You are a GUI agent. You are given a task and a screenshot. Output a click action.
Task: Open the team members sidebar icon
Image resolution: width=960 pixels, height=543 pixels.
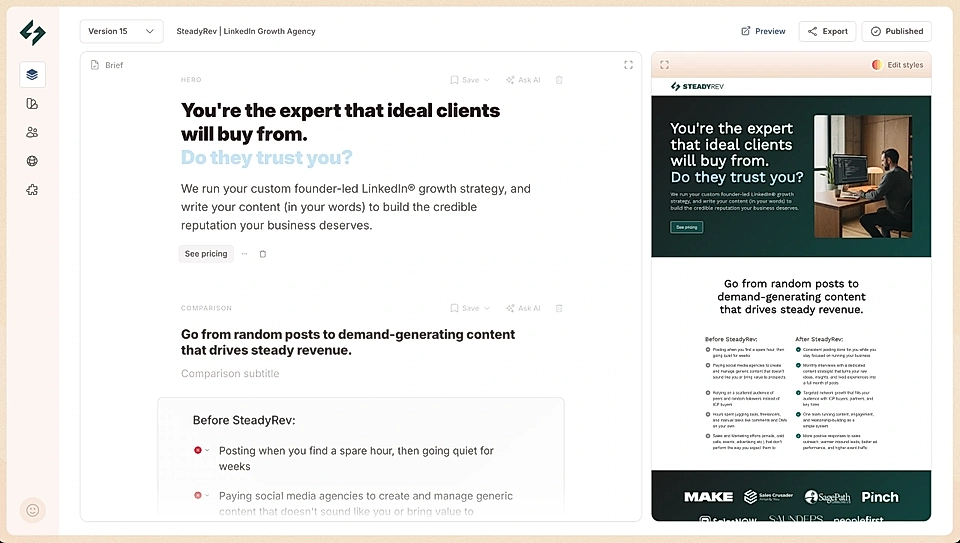pos(32,132)
